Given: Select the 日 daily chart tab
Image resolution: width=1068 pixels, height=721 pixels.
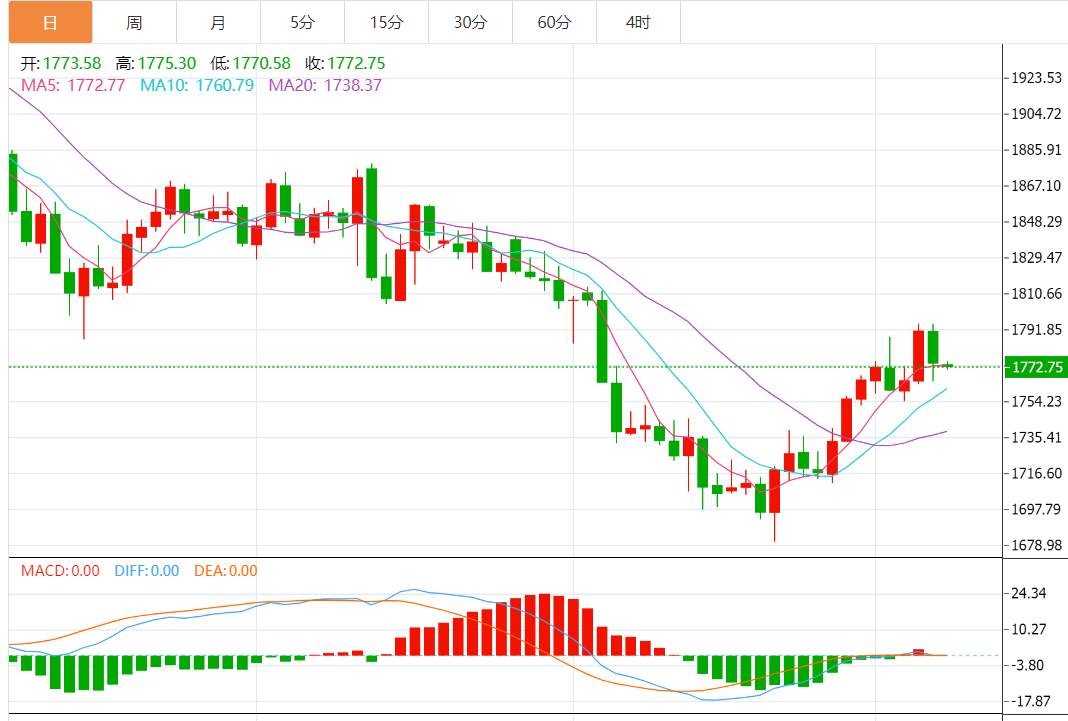Looking at the screenshot, I should [50, 22].
